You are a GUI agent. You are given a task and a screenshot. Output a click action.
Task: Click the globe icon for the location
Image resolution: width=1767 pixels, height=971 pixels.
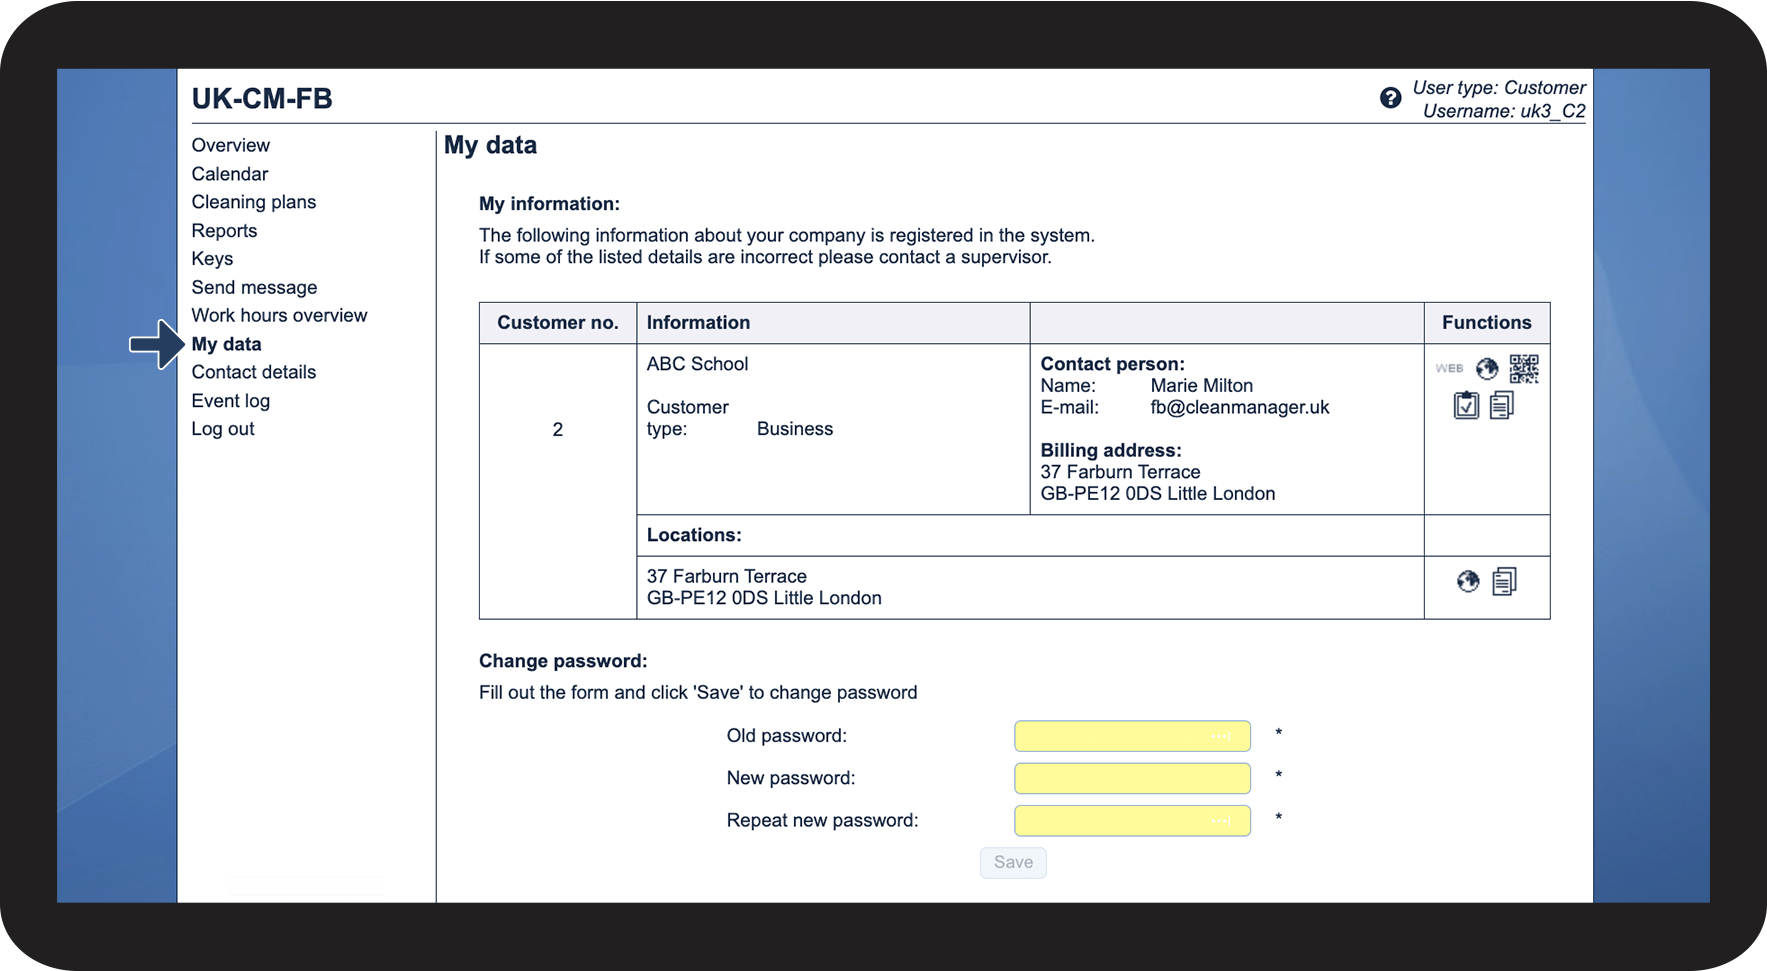click(x=1468, y=582)
